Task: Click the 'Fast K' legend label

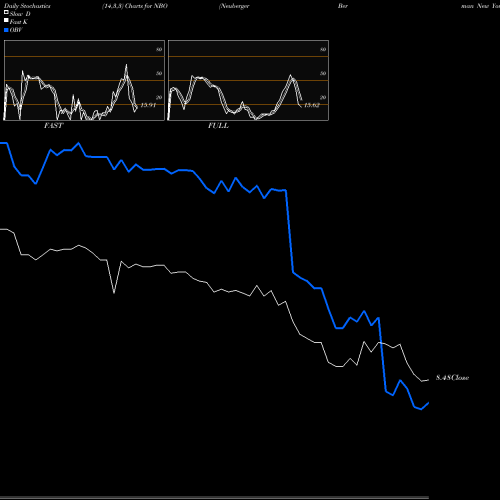Action: coord(19,22)
